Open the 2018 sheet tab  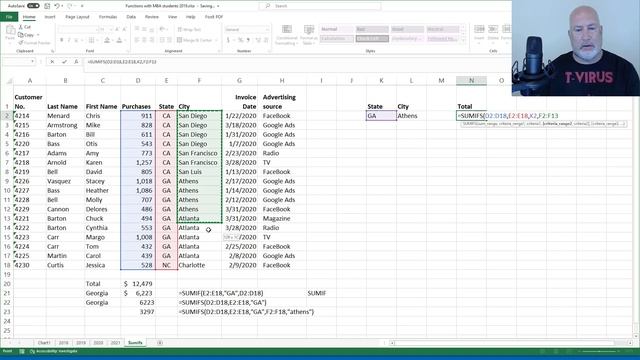pyautogui.click(x=63, y=343)
